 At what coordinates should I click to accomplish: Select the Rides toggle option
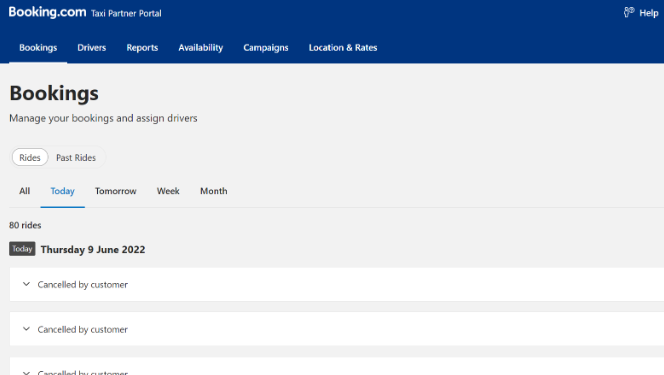pos(30,157)
